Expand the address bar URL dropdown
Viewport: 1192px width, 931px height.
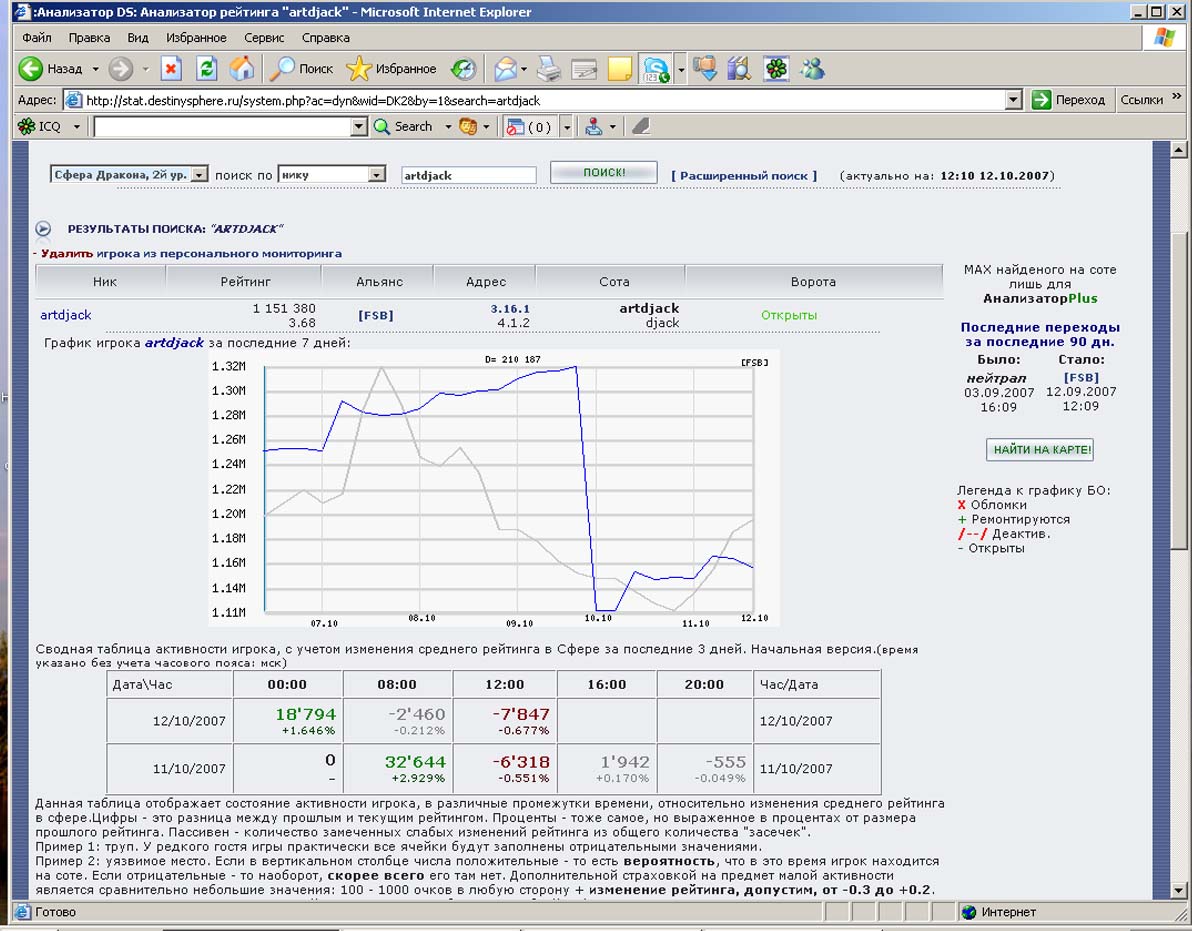click(1013, 100)
